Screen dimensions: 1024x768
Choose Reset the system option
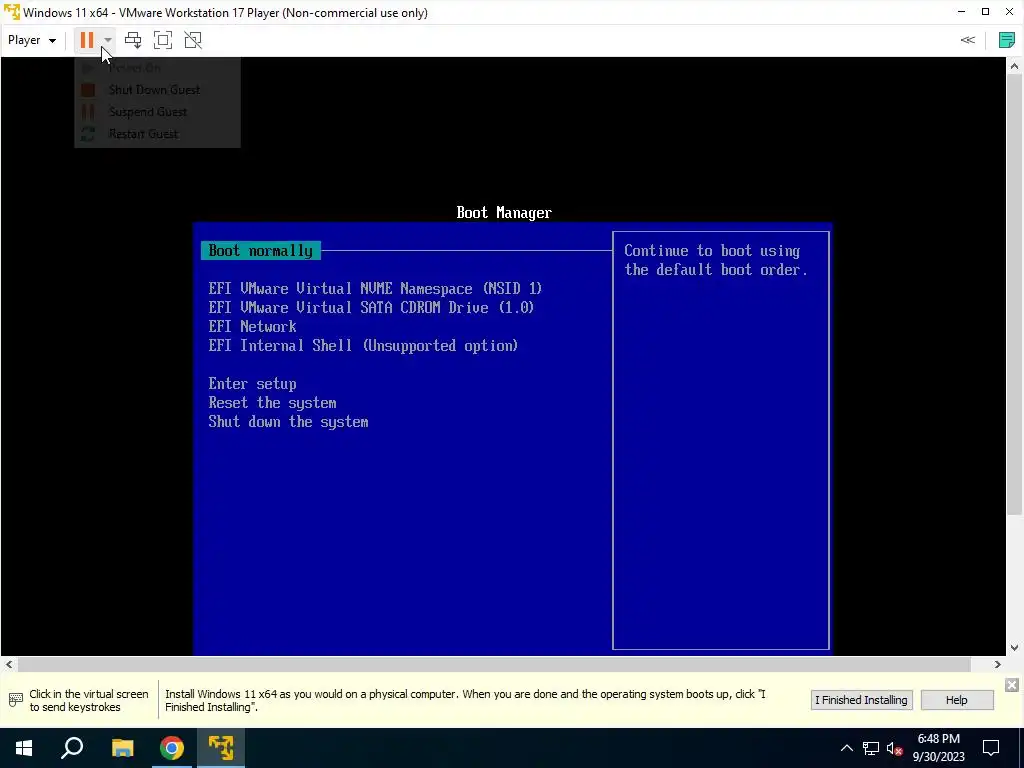coord(272,402)
